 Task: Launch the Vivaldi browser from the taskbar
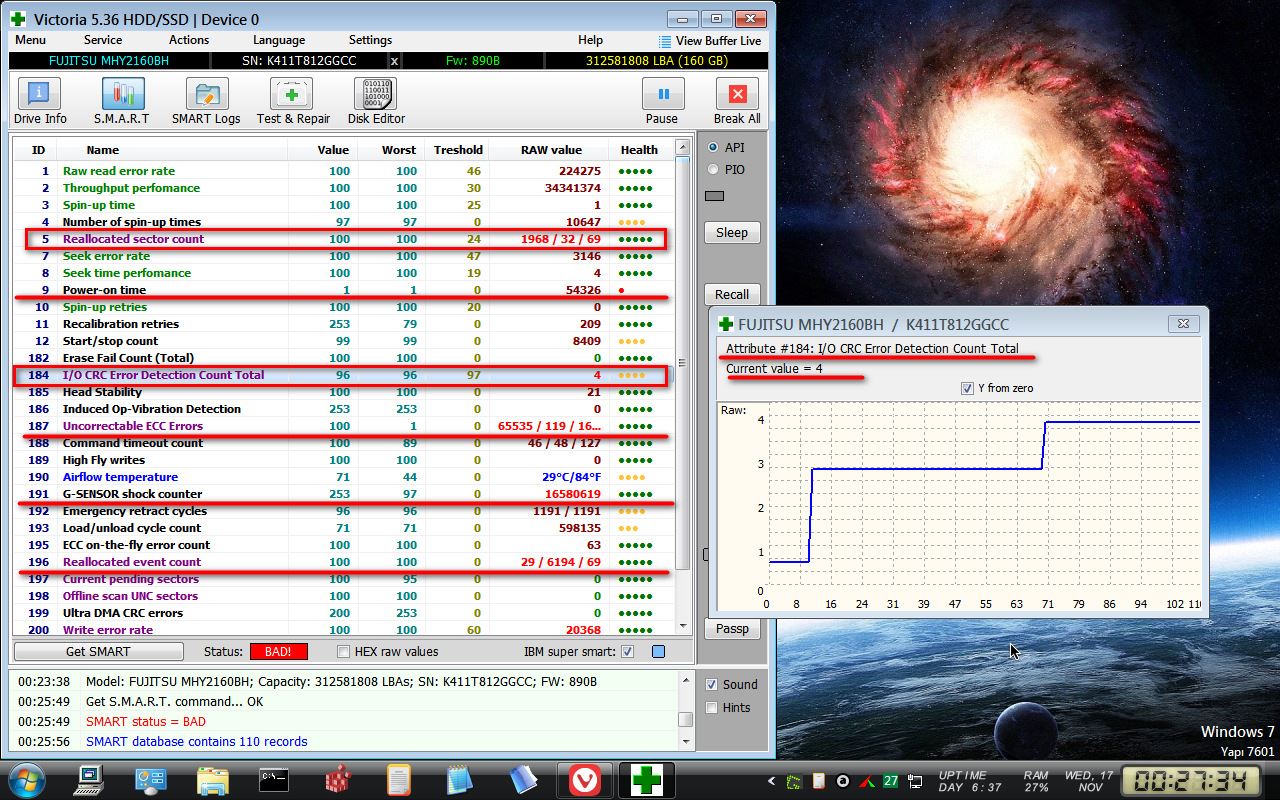pos(584,780)
